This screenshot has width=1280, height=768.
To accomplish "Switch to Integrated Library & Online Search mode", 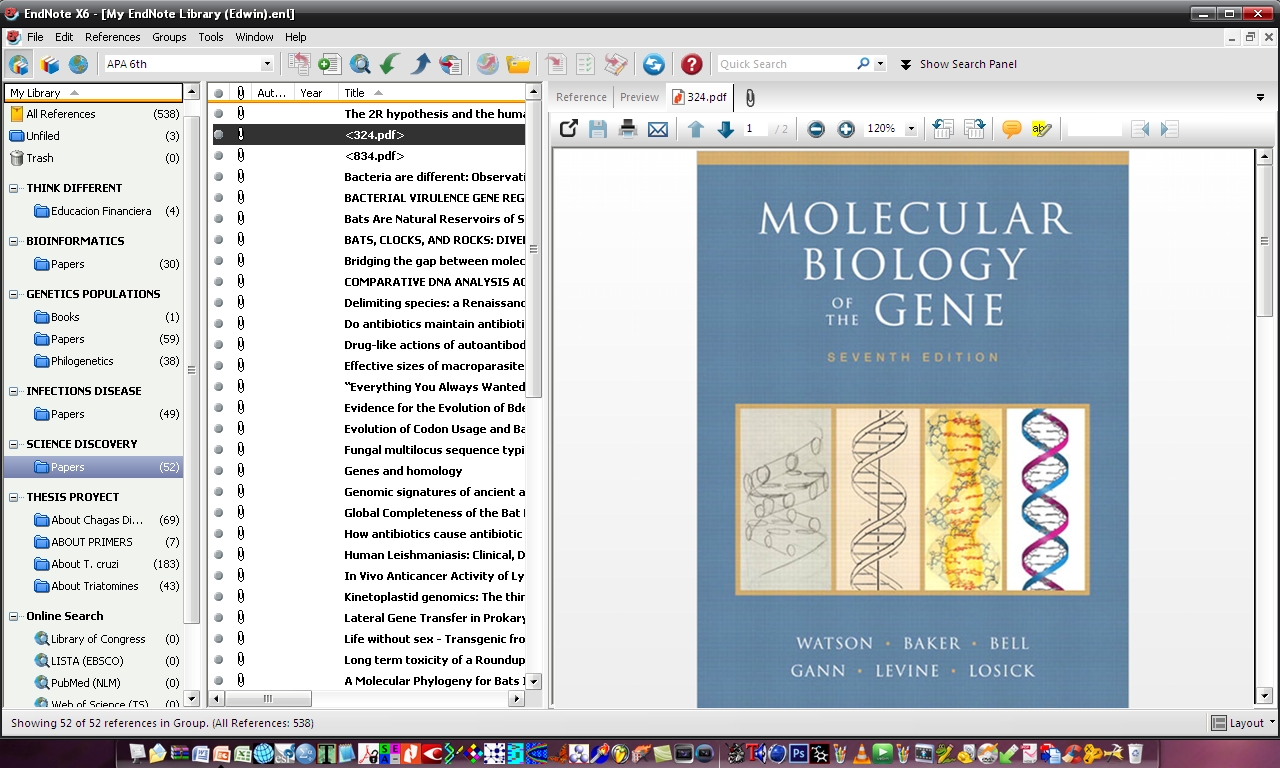I will click(x=19, y=64).
